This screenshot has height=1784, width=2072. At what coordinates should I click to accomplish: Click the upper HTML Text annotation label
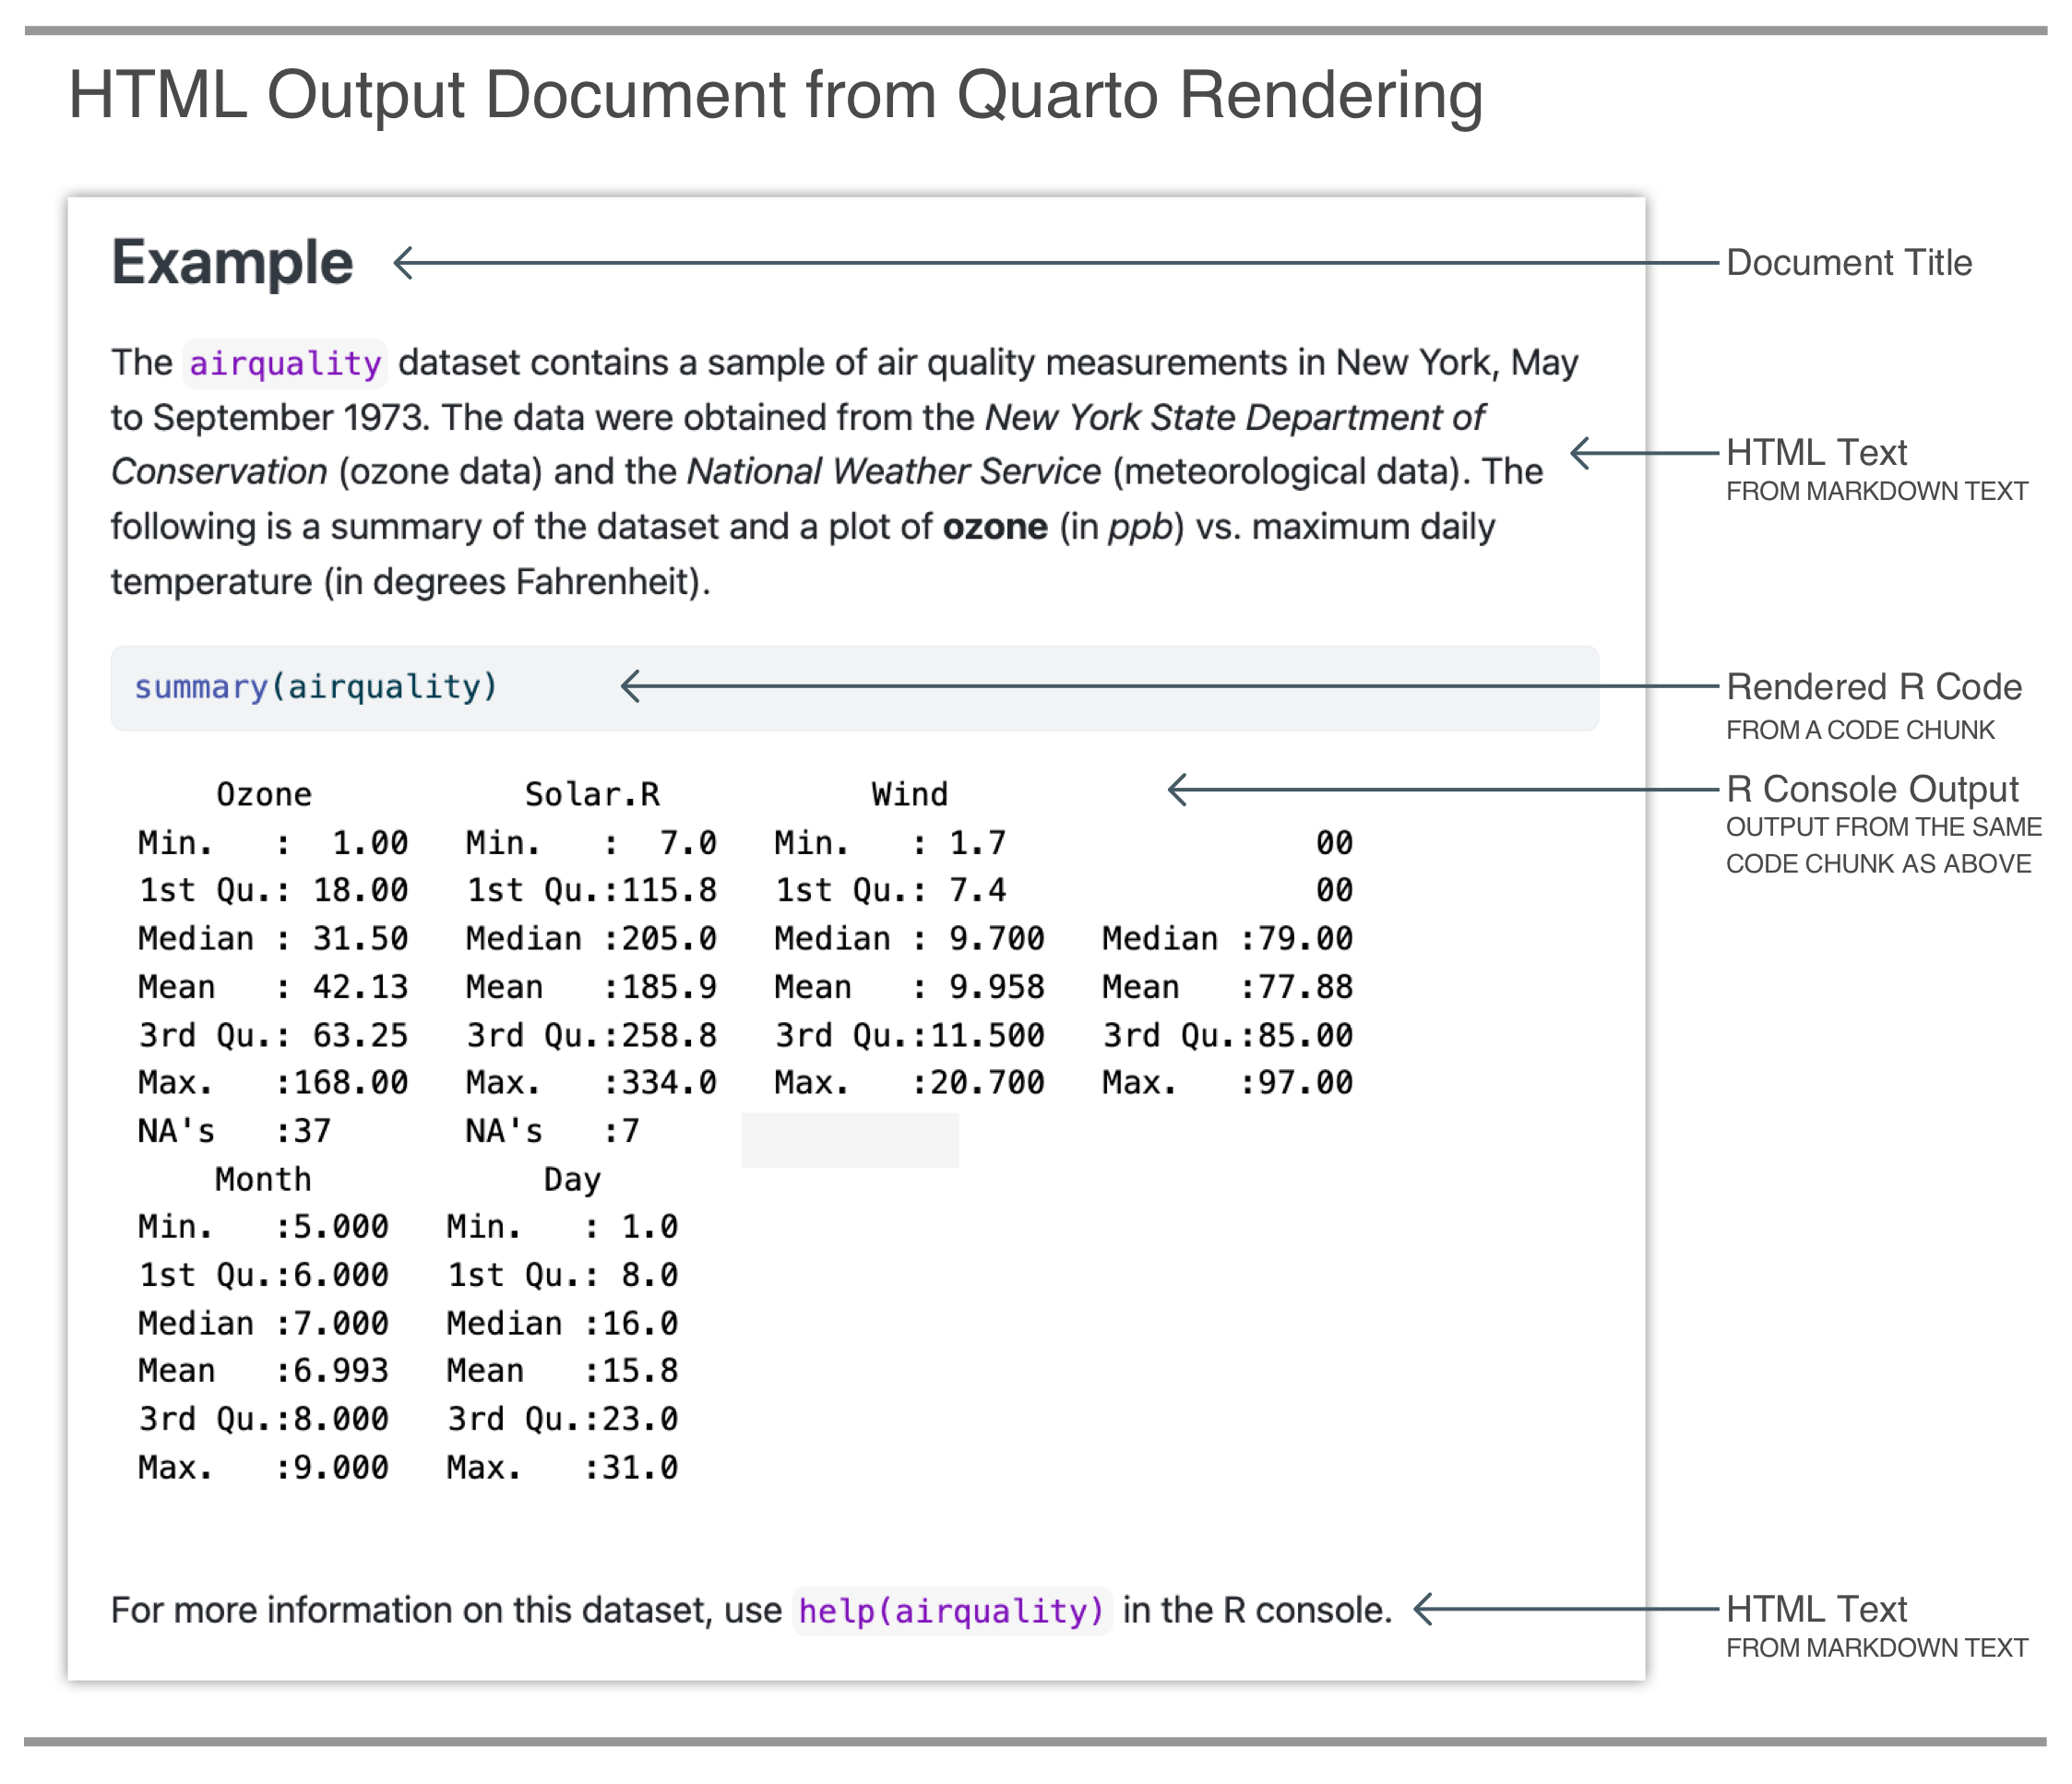coord(1816,453)
